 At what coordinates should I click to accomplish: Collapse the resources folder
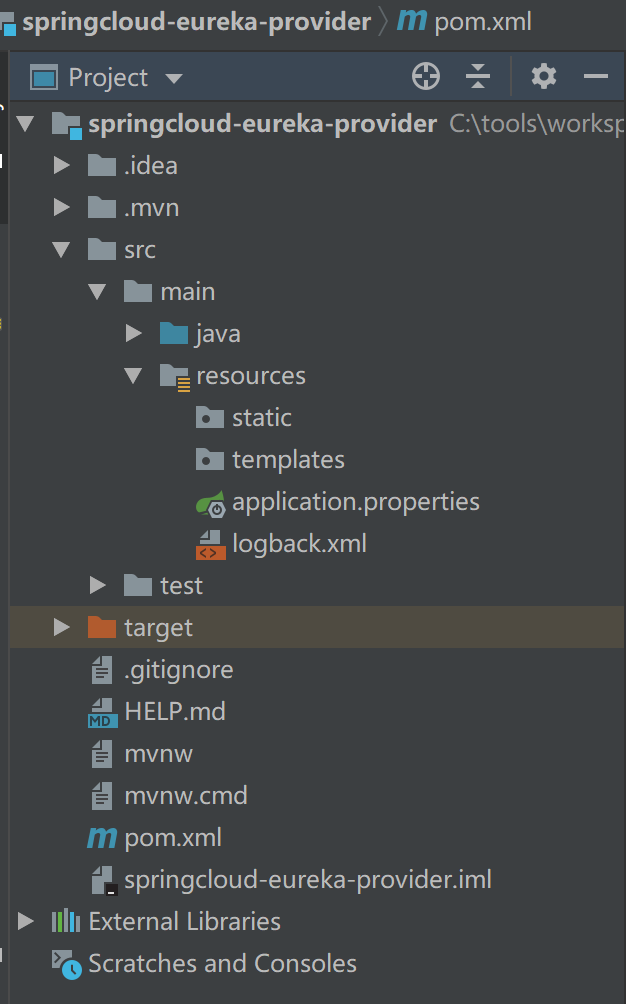(x=133, y=376)
